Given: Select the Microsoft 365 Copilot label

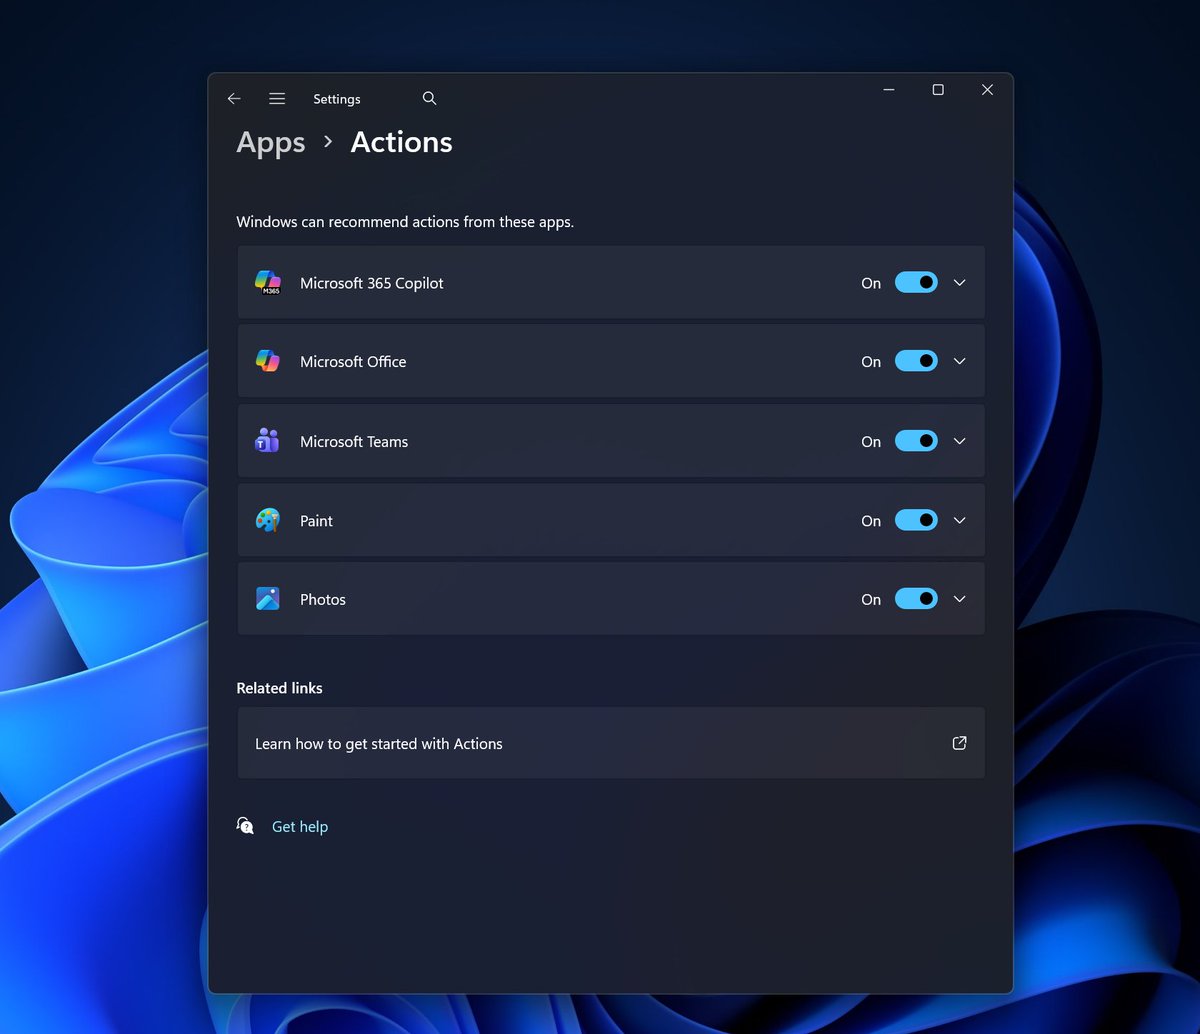Looking at the screenshot, I should [x=372, y=283].
